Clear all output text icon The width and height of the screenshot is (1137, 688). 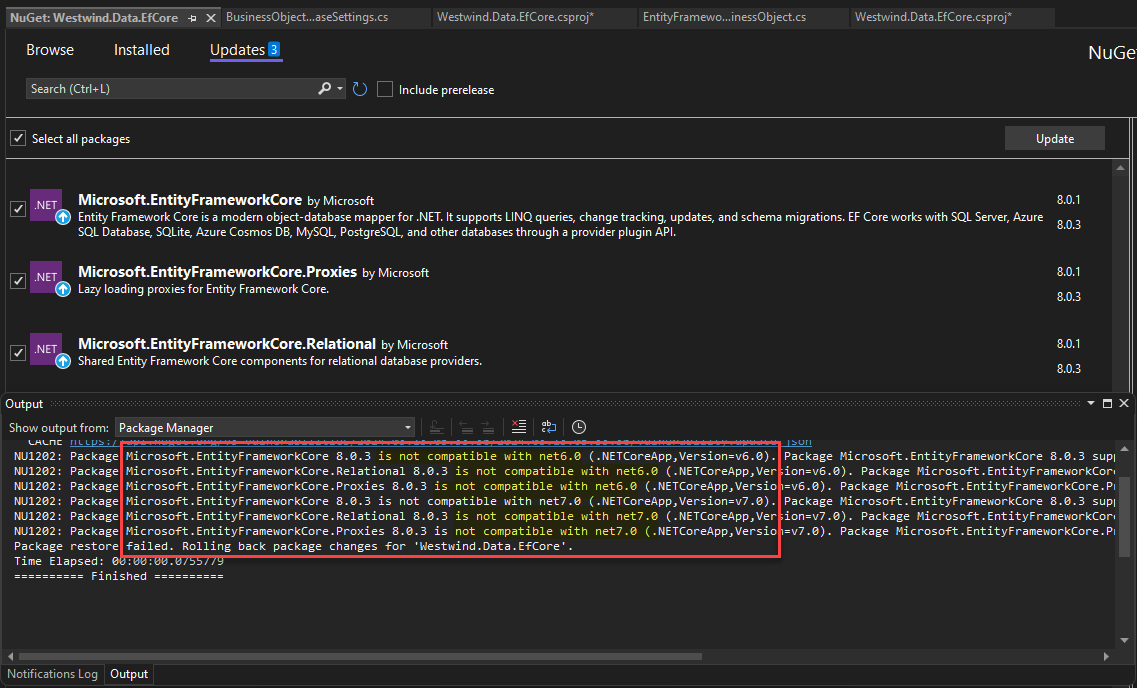[x=518, y=427]
